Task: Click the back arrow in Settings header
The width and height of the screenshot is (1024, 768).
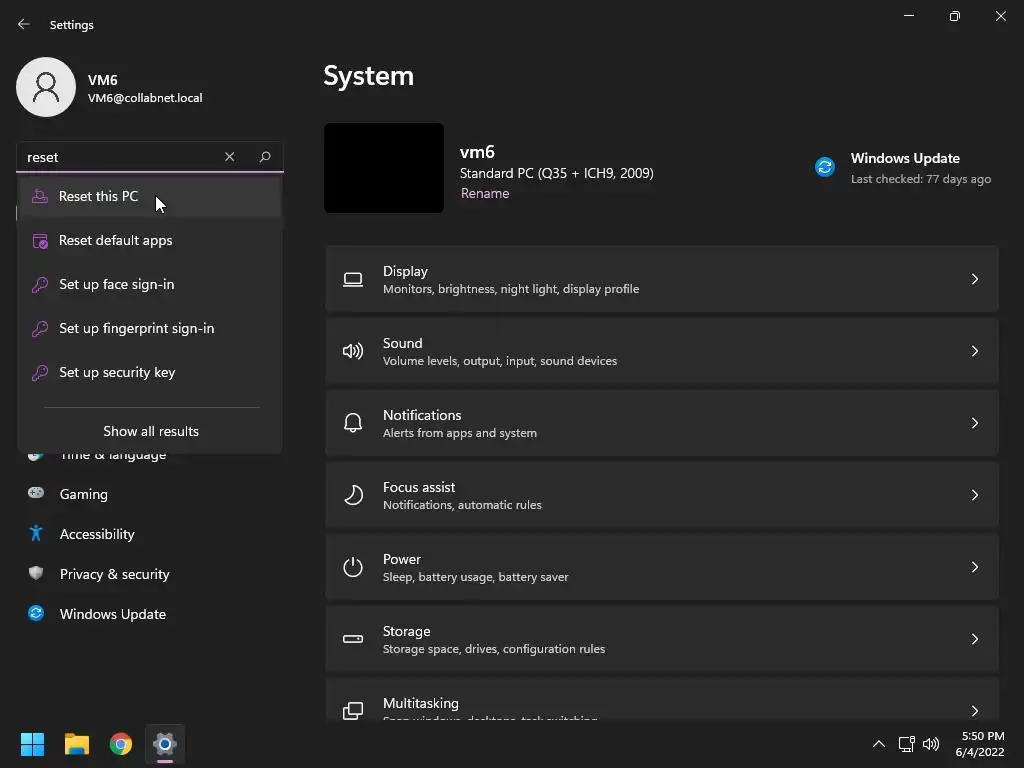Action: coord(24,24)
